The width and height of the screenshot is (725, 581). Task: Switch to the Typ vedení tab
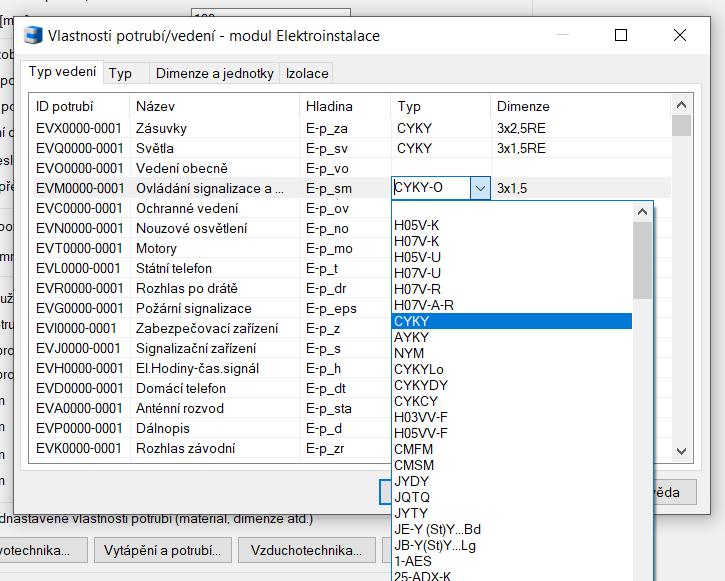tap(62, 72)
